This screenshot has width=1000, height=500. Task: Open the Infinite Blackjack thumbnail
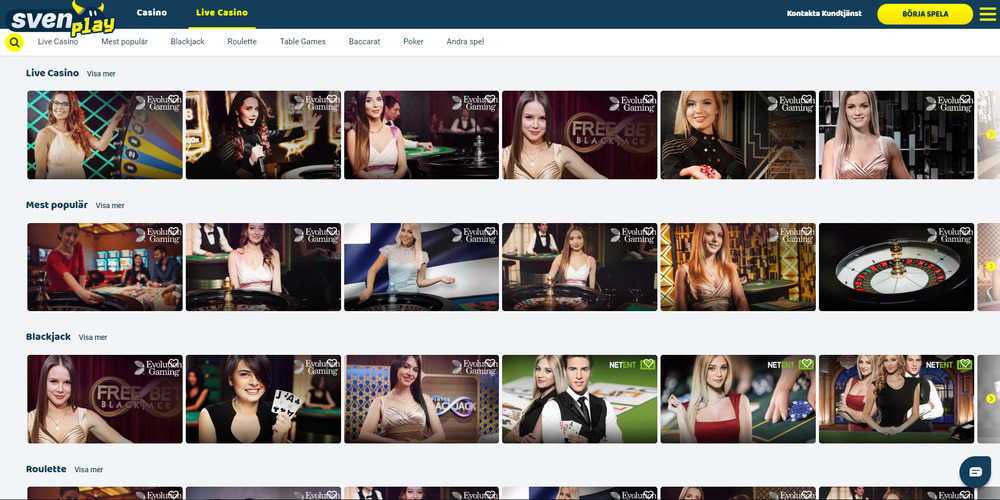422,399
